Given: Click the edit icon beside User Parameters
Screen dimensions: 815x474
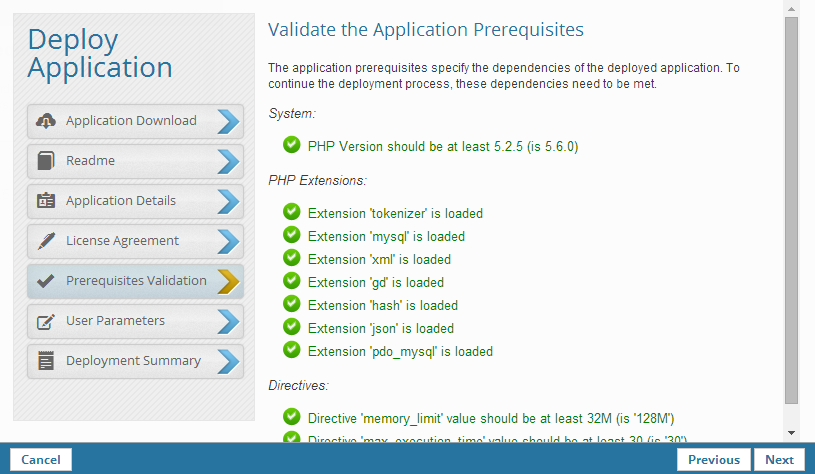Looking at the screenshot, I should pos(45,321).
